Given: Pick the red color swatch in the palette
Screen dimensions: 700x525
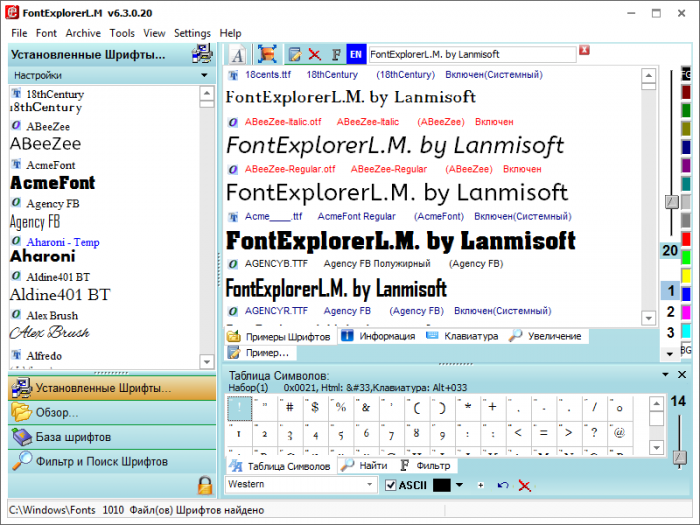Looking at the screenshot, I should [686, 239].
